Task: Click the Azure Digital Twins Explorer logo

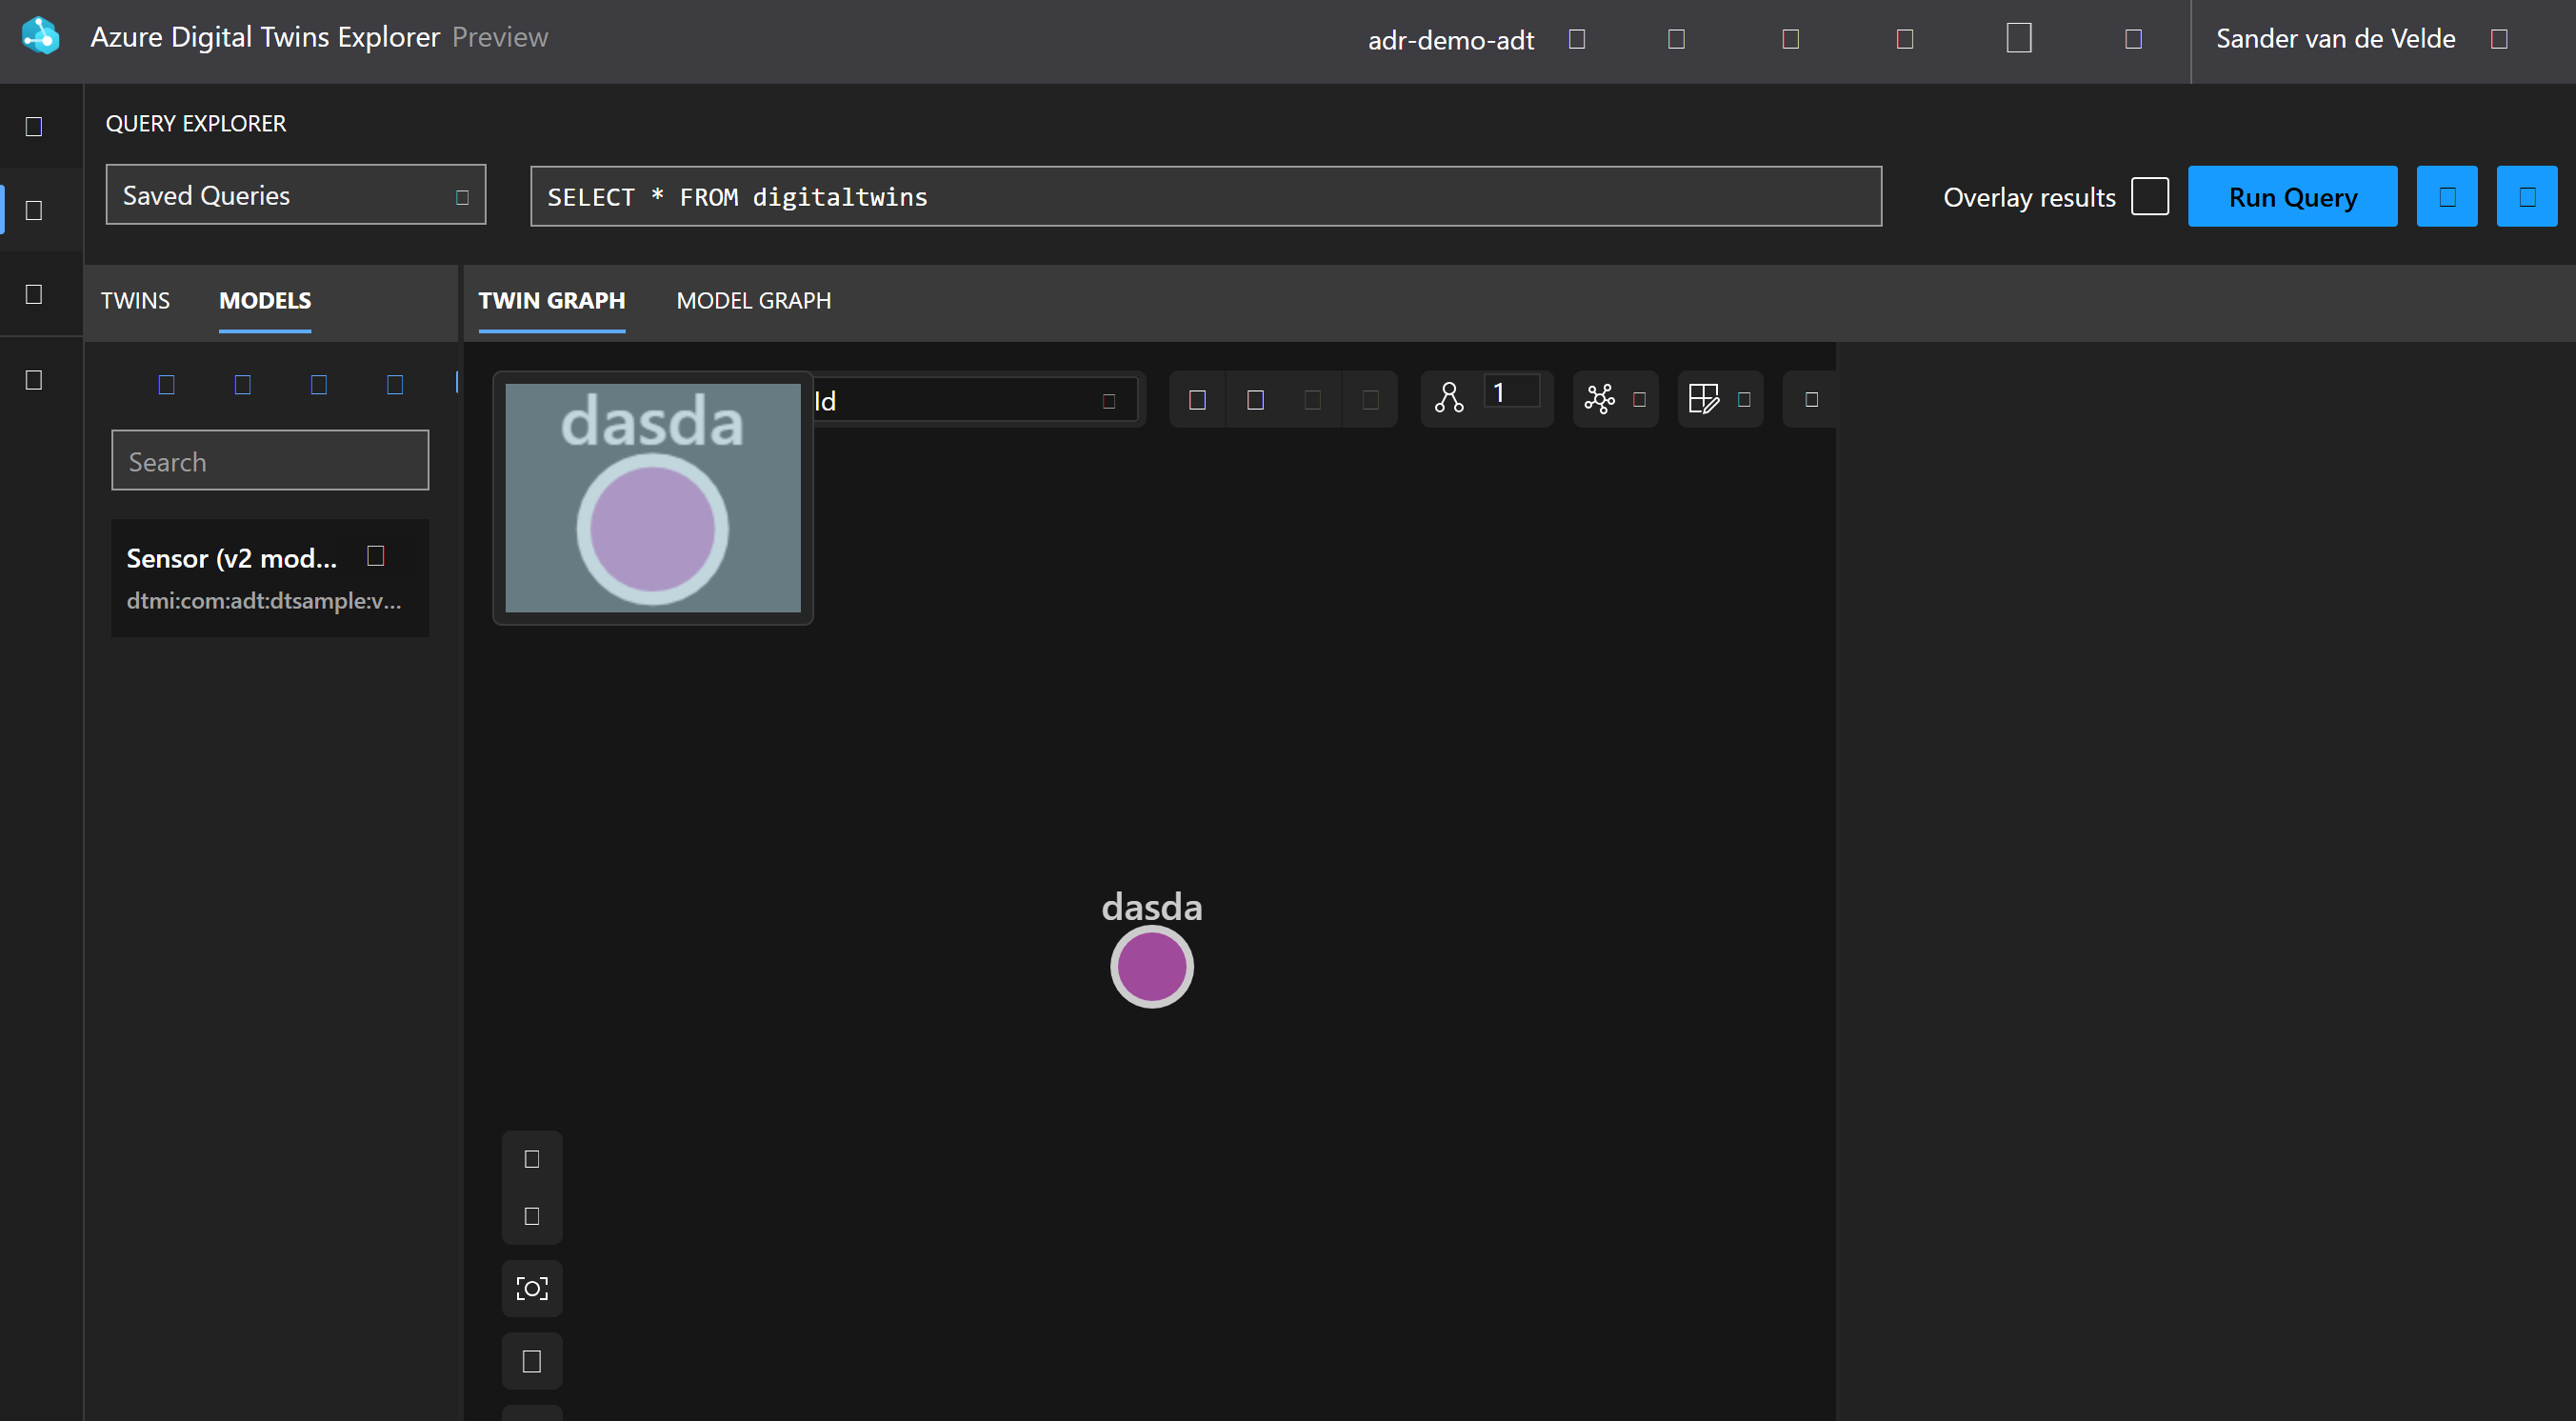Action: (40, 37)
